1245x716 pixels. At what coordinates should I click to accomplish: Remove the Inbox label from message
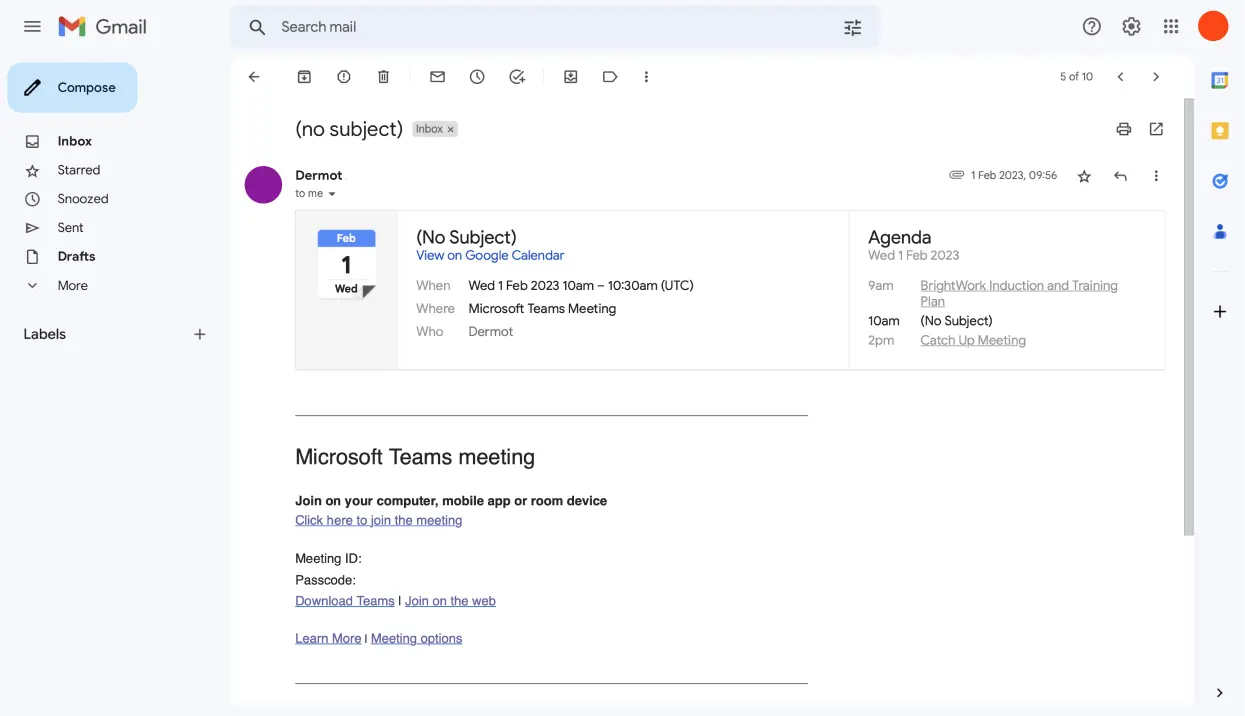451,130
